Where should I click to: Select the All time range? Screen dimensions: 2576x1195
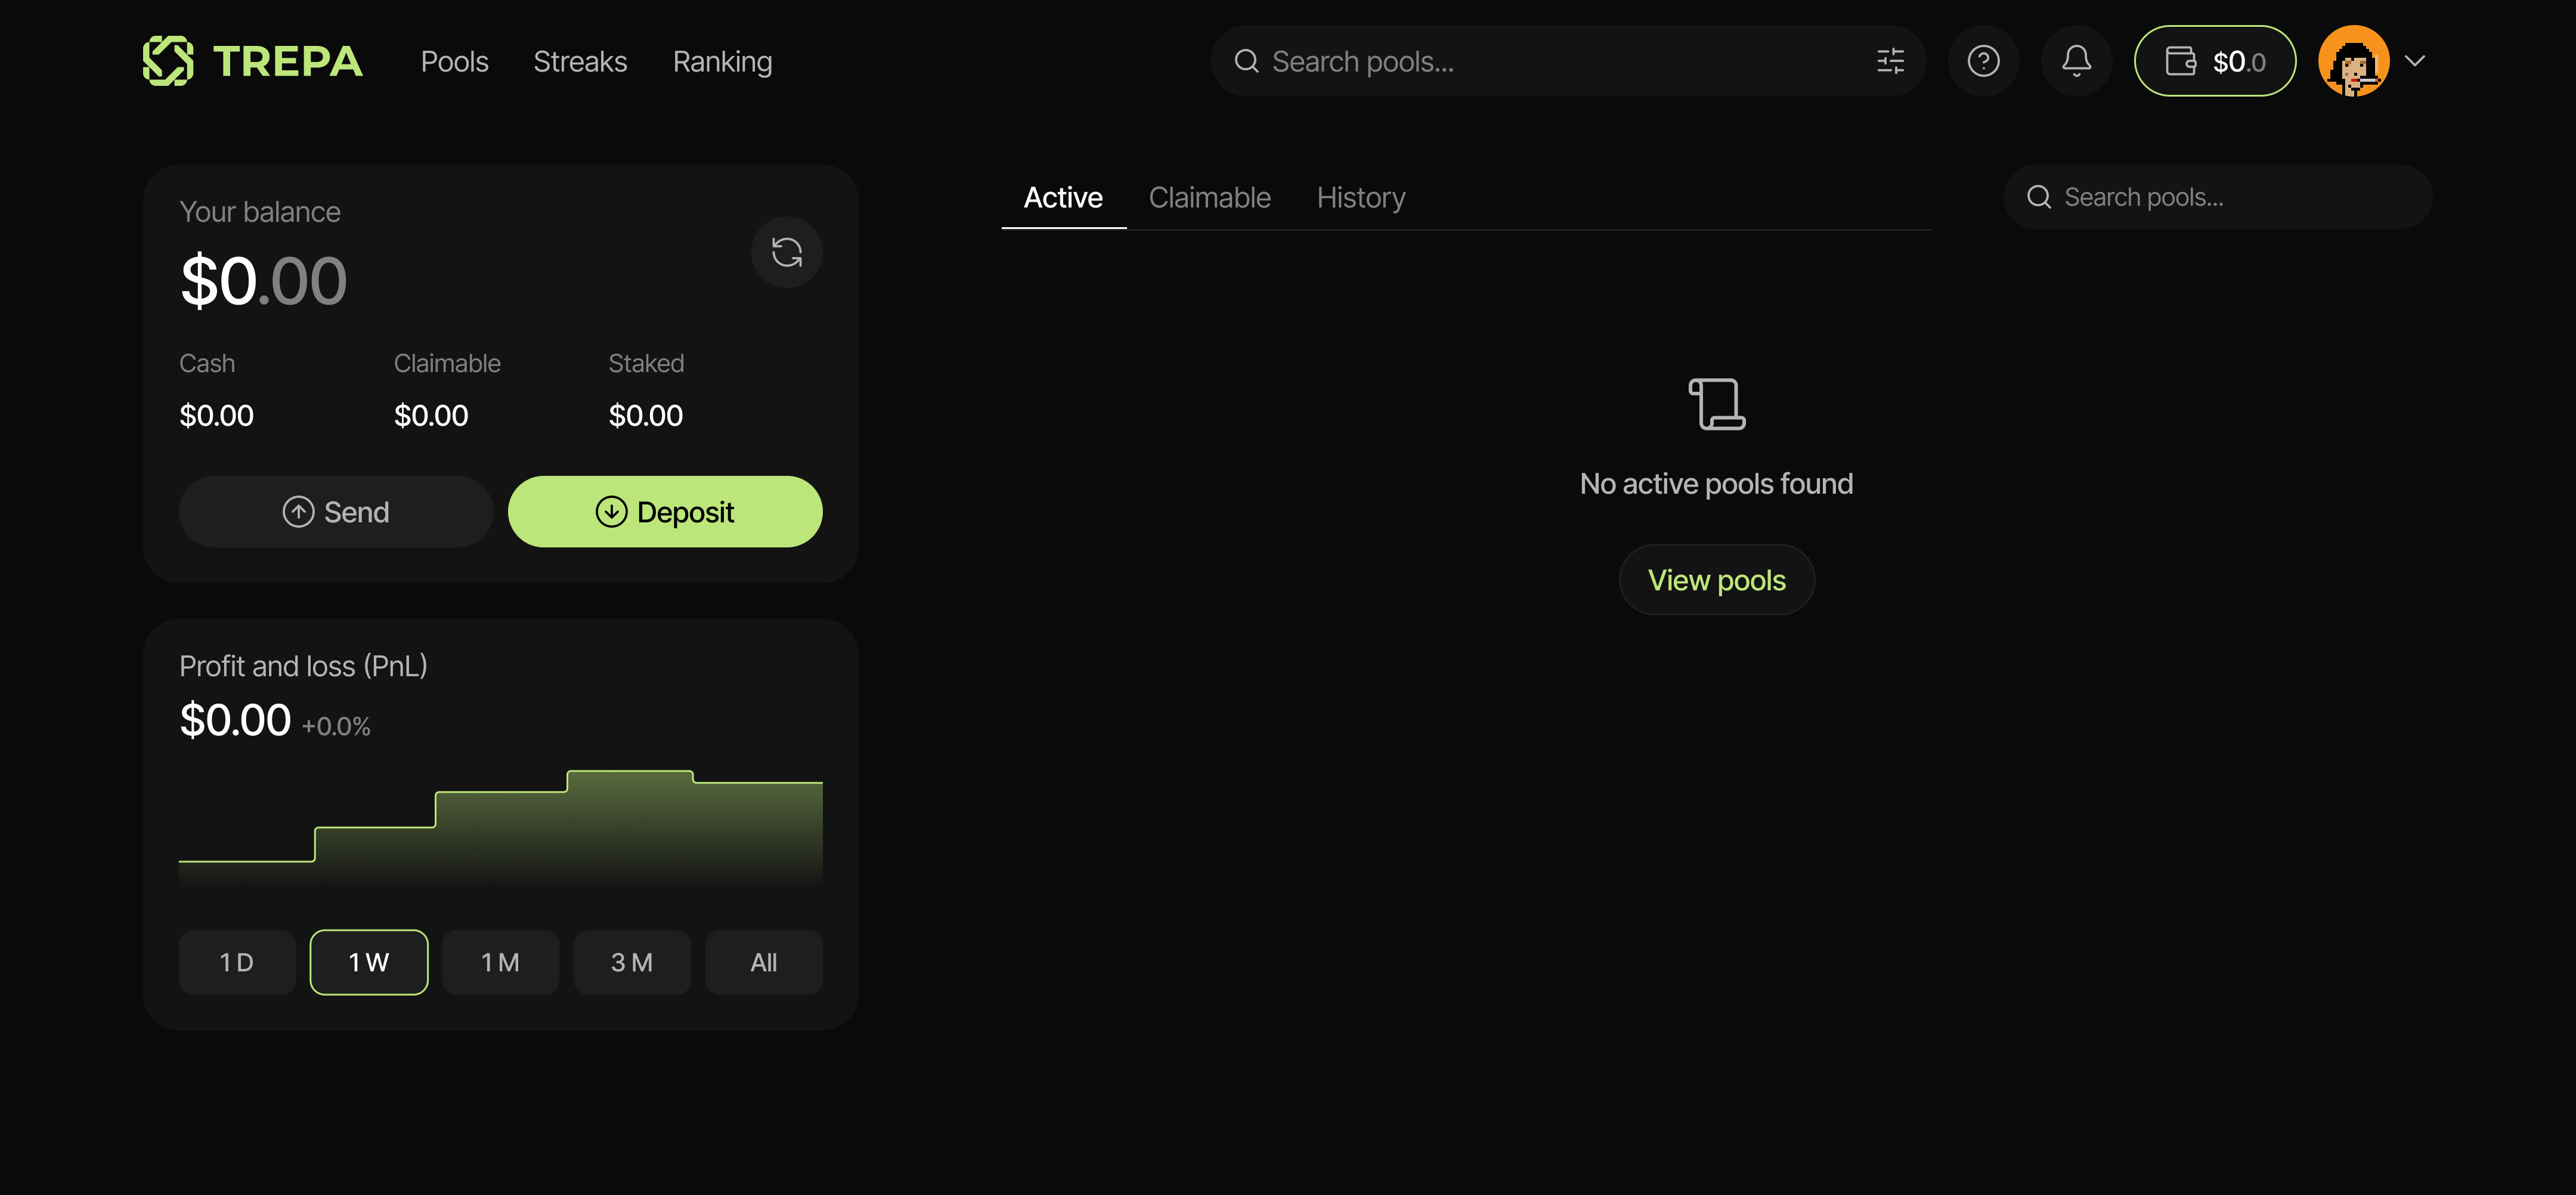763,962
